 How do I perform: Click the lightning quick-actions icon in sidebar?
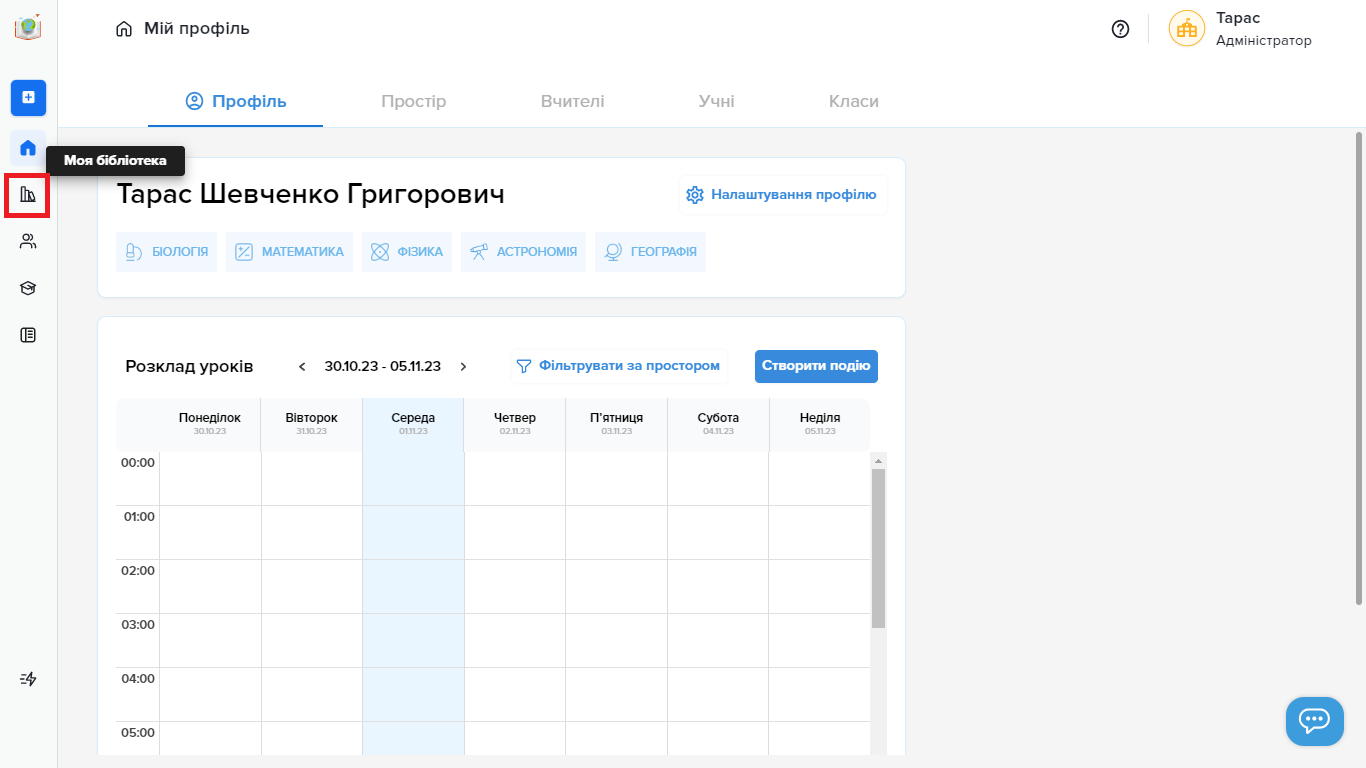pyautogui.click(x=28, y=679)
